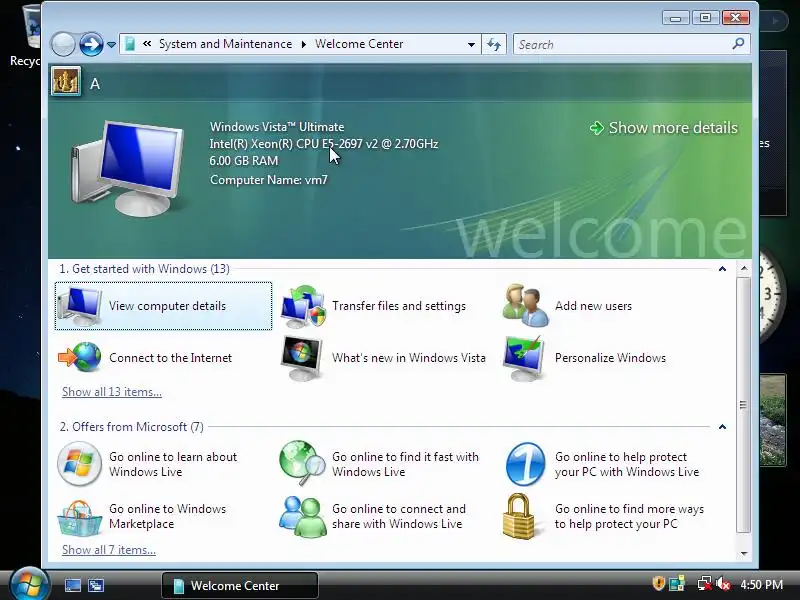Click scrollbar up arrow in Welcome Center

tap(744, 268)
